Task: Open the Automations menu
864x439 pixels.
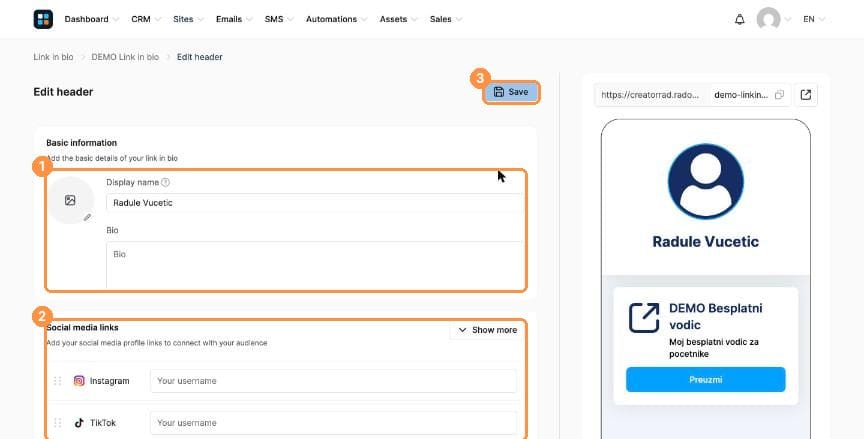Action: pos(336,19)
